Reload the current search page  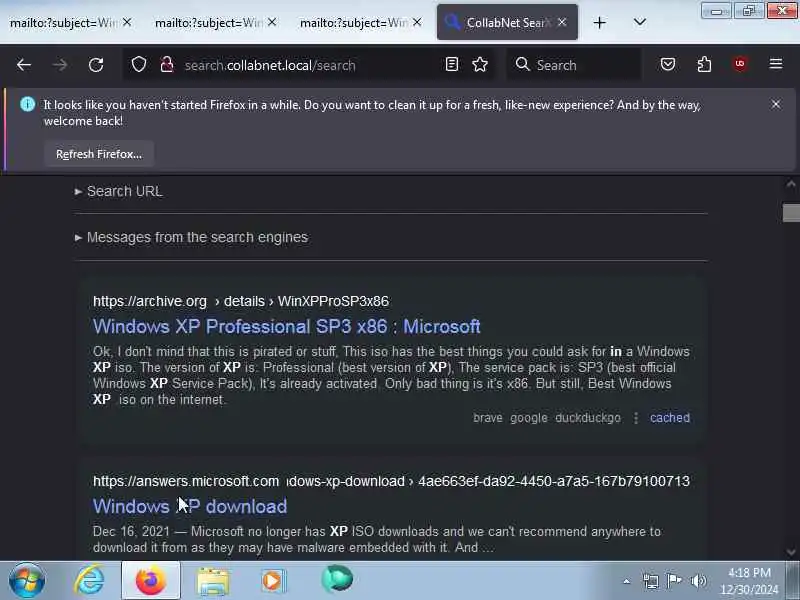click(x=96, y=65)
